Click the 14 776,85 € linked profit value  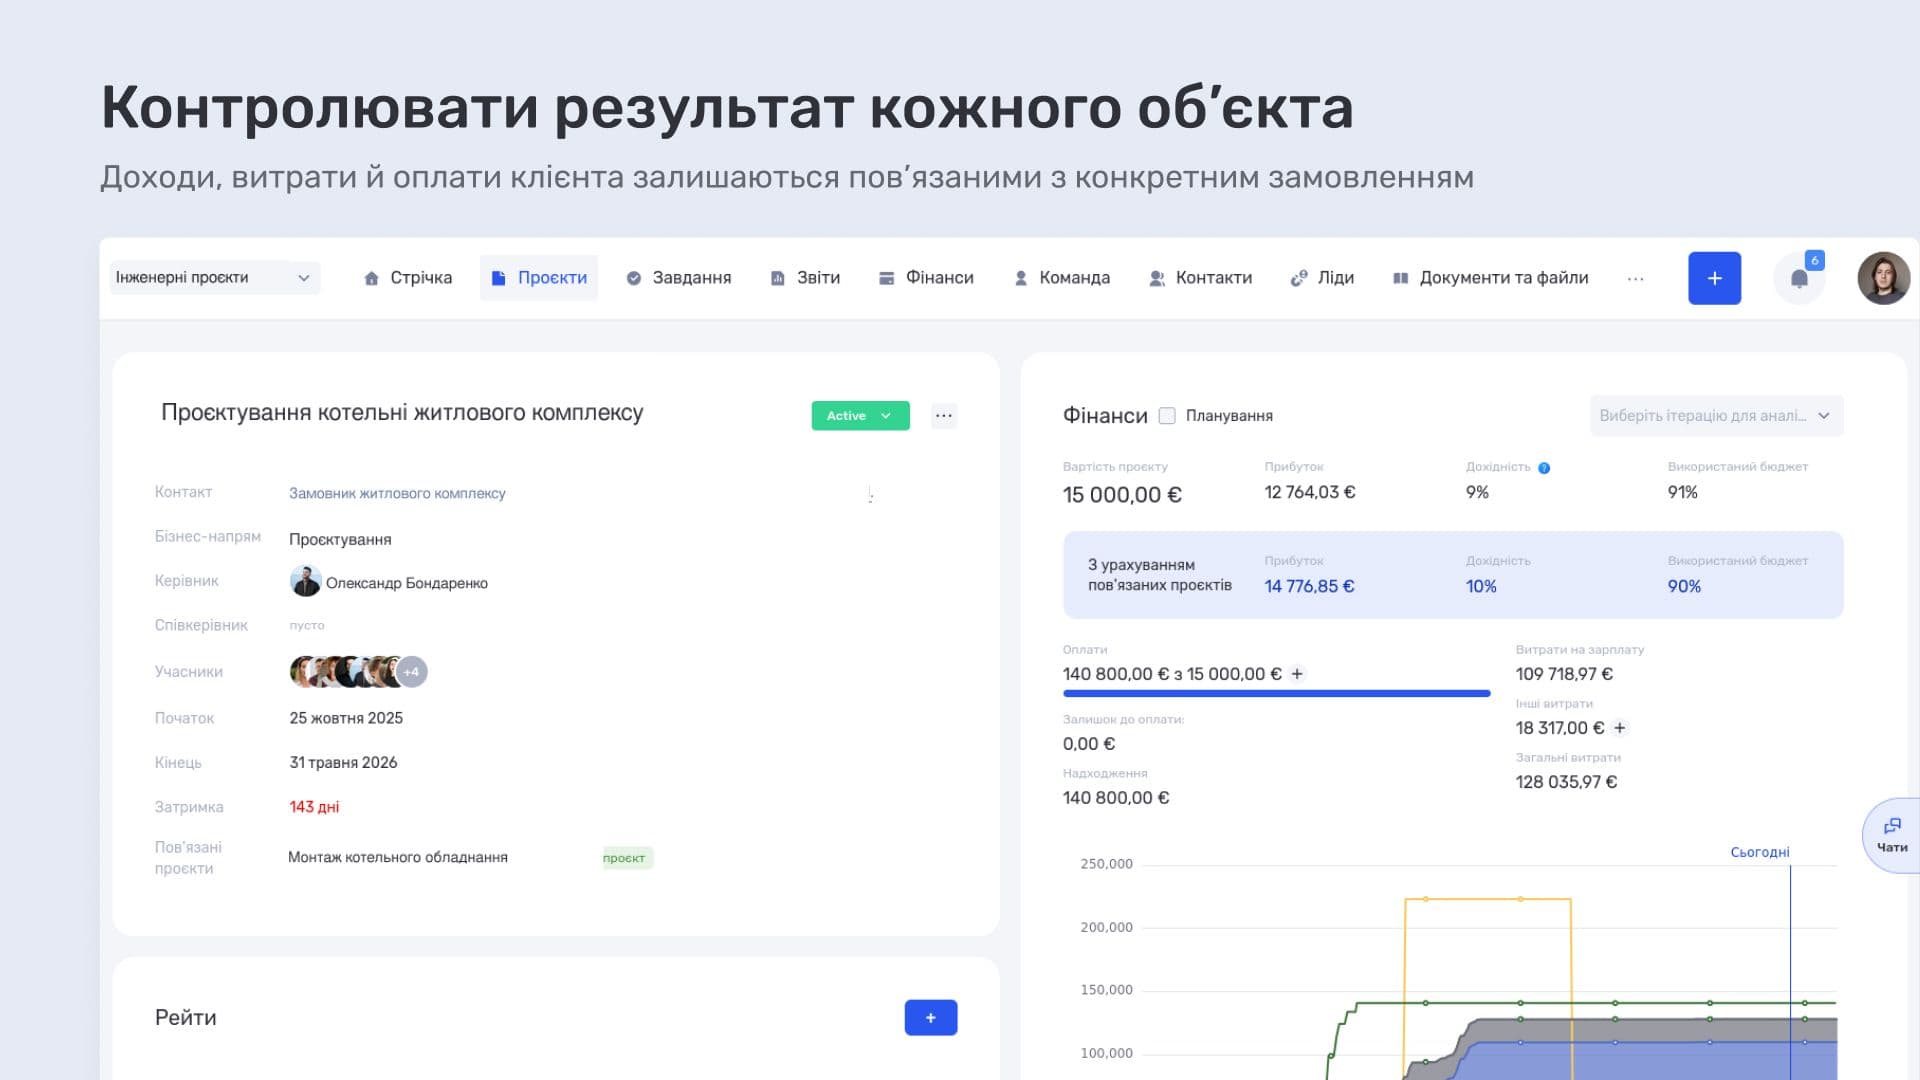(x=1309, y=586)
